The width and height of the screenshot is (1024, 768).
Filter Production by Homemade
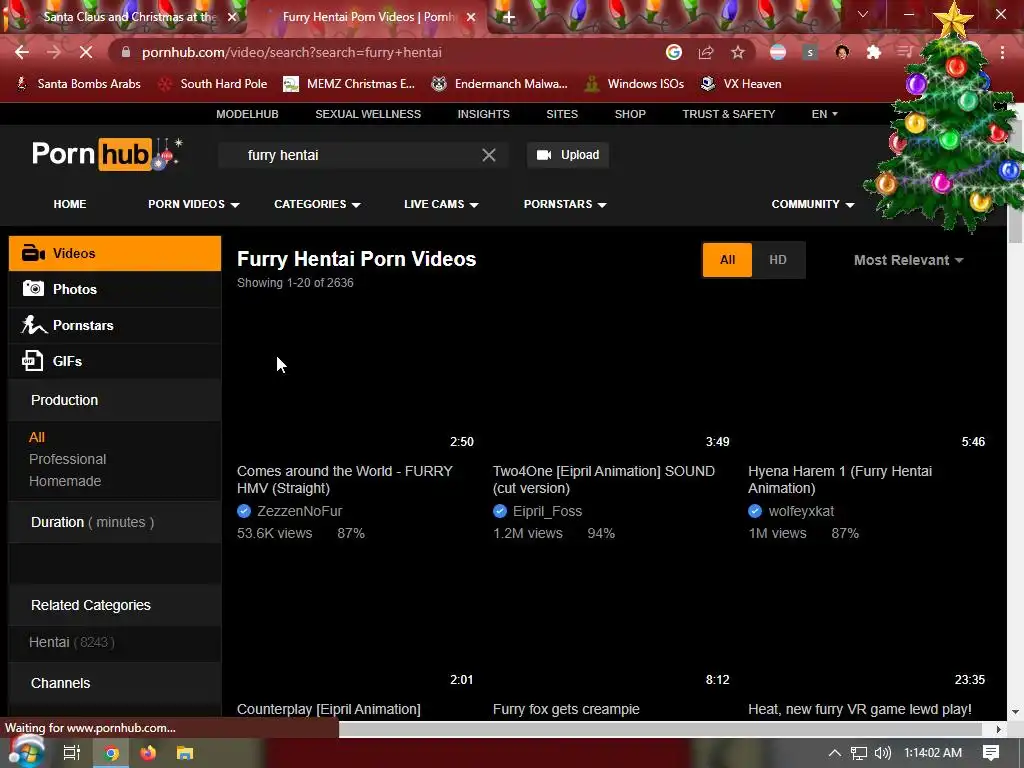point(65,481)
